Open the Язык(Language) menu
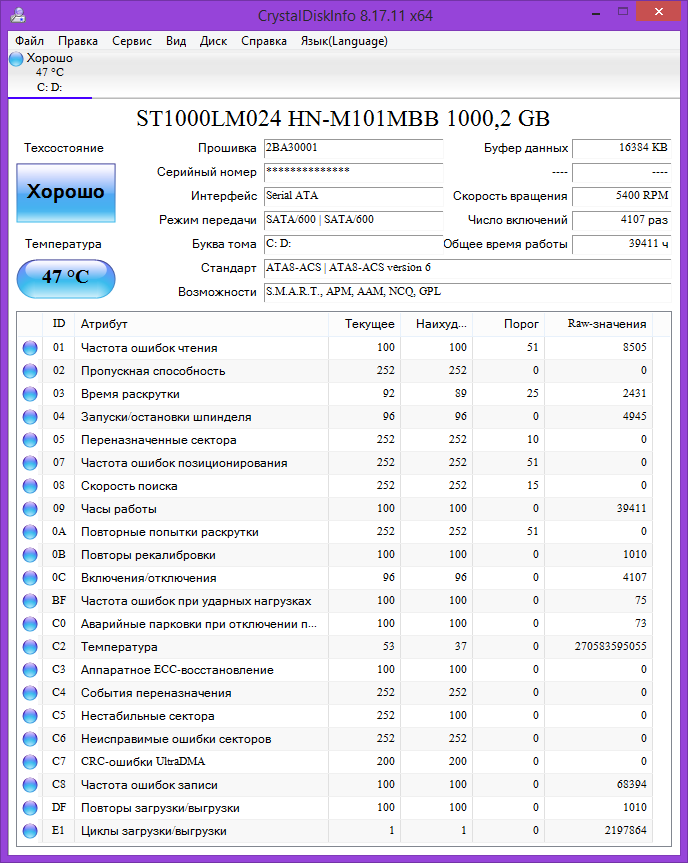Viewport: 688px width, 863px height. 344,41
